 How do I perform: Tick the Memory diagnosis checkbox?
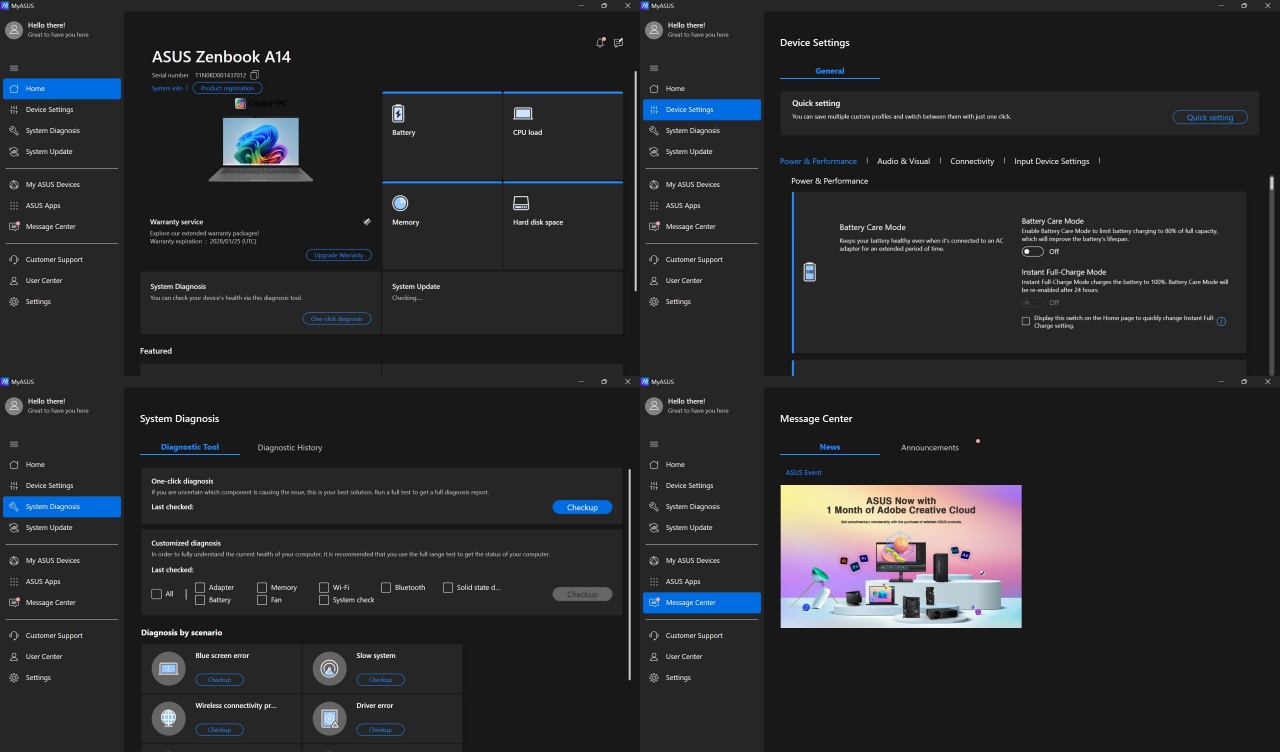tap(262, 588)
